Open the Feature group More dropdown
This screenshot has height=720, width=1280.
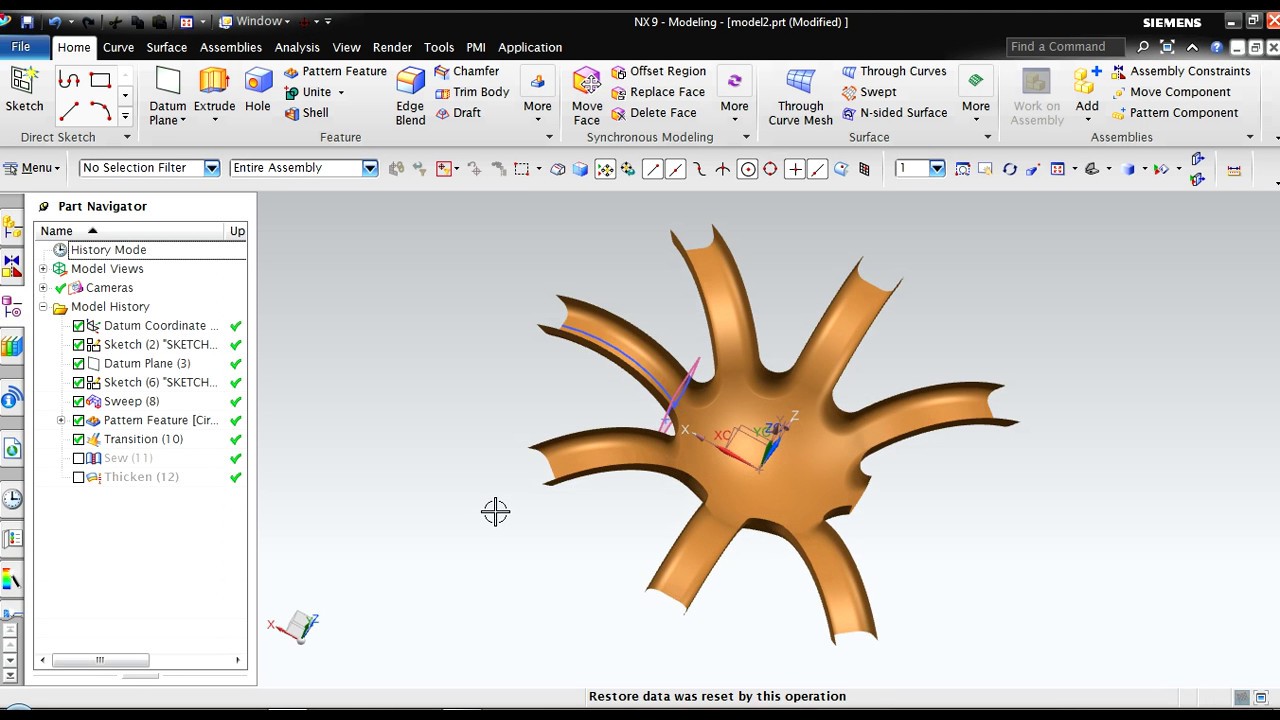[x=537, y=96]
